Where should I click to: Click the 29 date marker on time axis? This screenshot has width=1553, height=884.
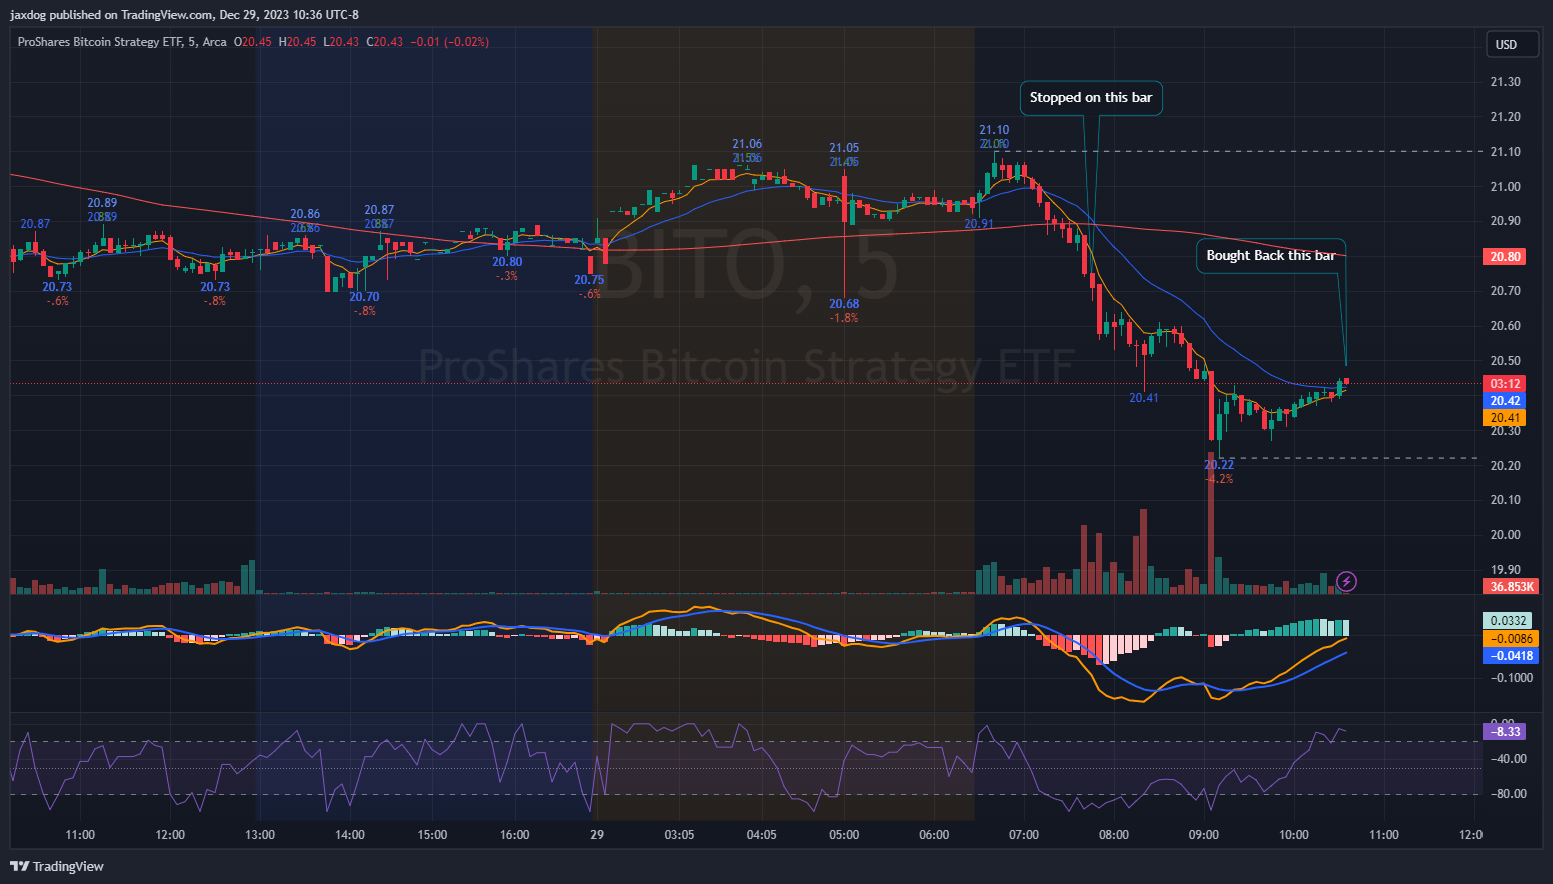[597, 835]
